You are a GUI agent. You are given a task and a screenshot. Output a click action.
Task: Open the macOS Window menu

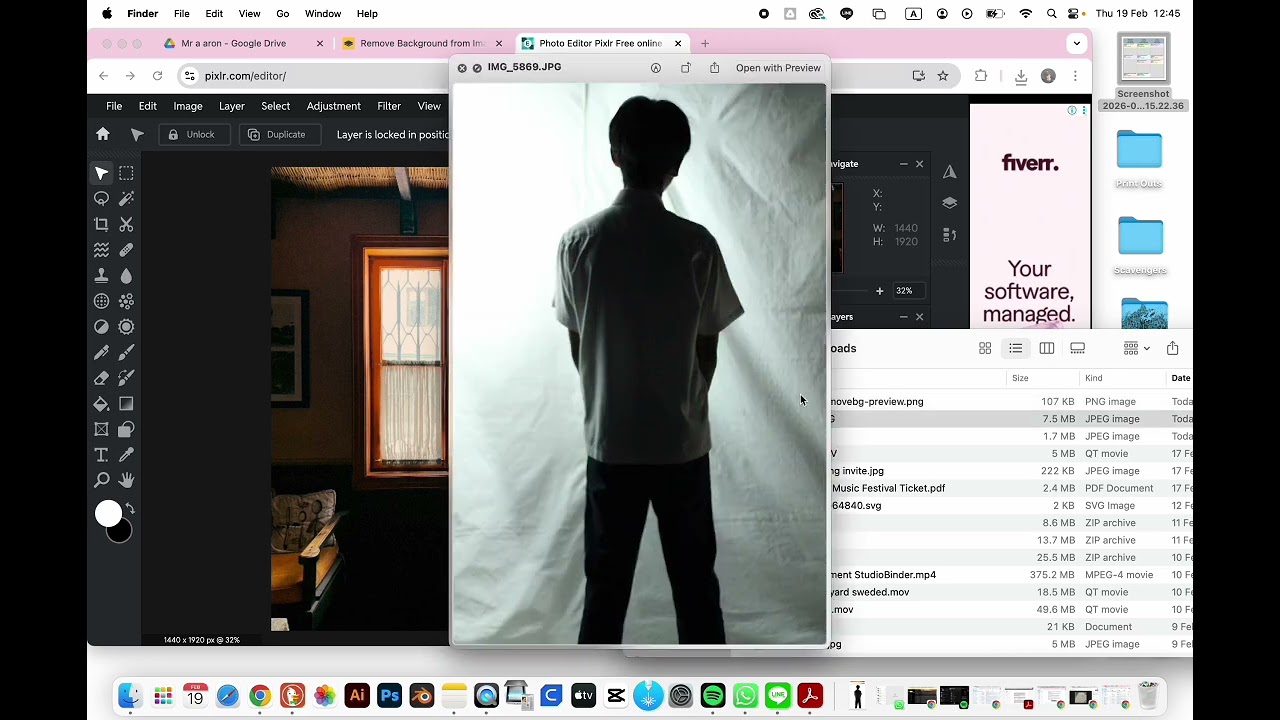coord(323,14)
